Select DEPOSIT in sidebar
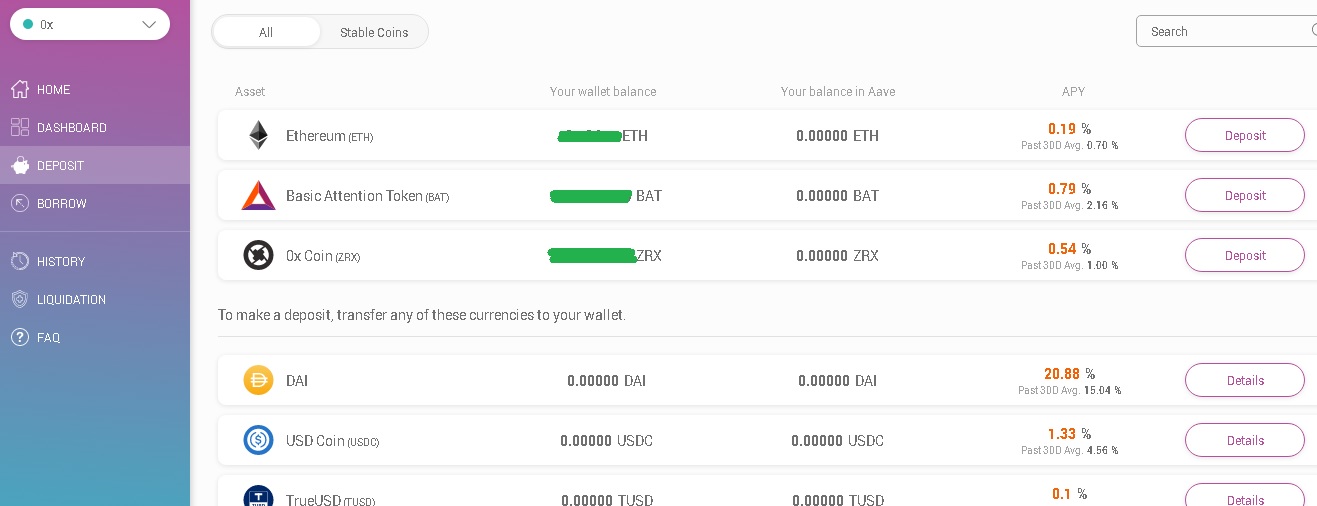Screen dimensions: 1317x506 pos(95,165)
